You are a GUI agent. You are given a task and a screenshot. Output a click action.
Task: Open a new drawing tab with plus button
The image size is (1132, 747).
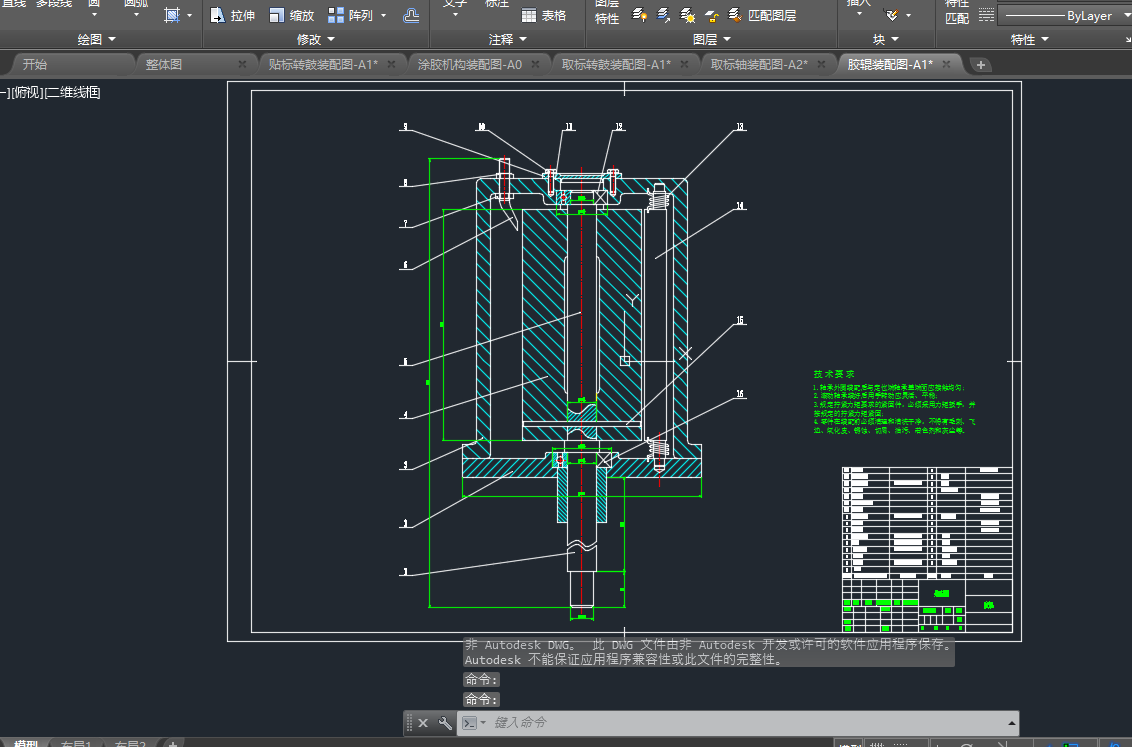pyautogui.click(x=981, y=64)
